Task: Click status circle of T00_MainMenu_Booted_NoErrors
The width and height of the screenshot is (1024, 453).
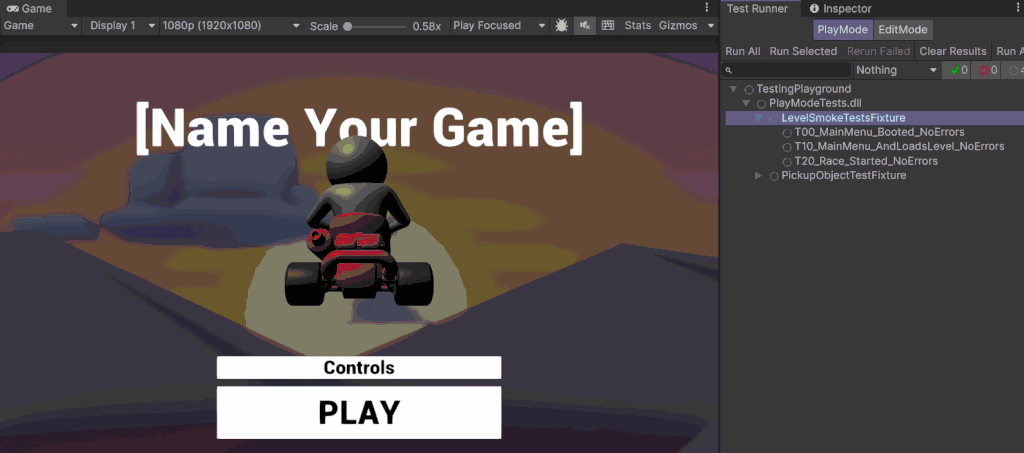Action: 787,133
